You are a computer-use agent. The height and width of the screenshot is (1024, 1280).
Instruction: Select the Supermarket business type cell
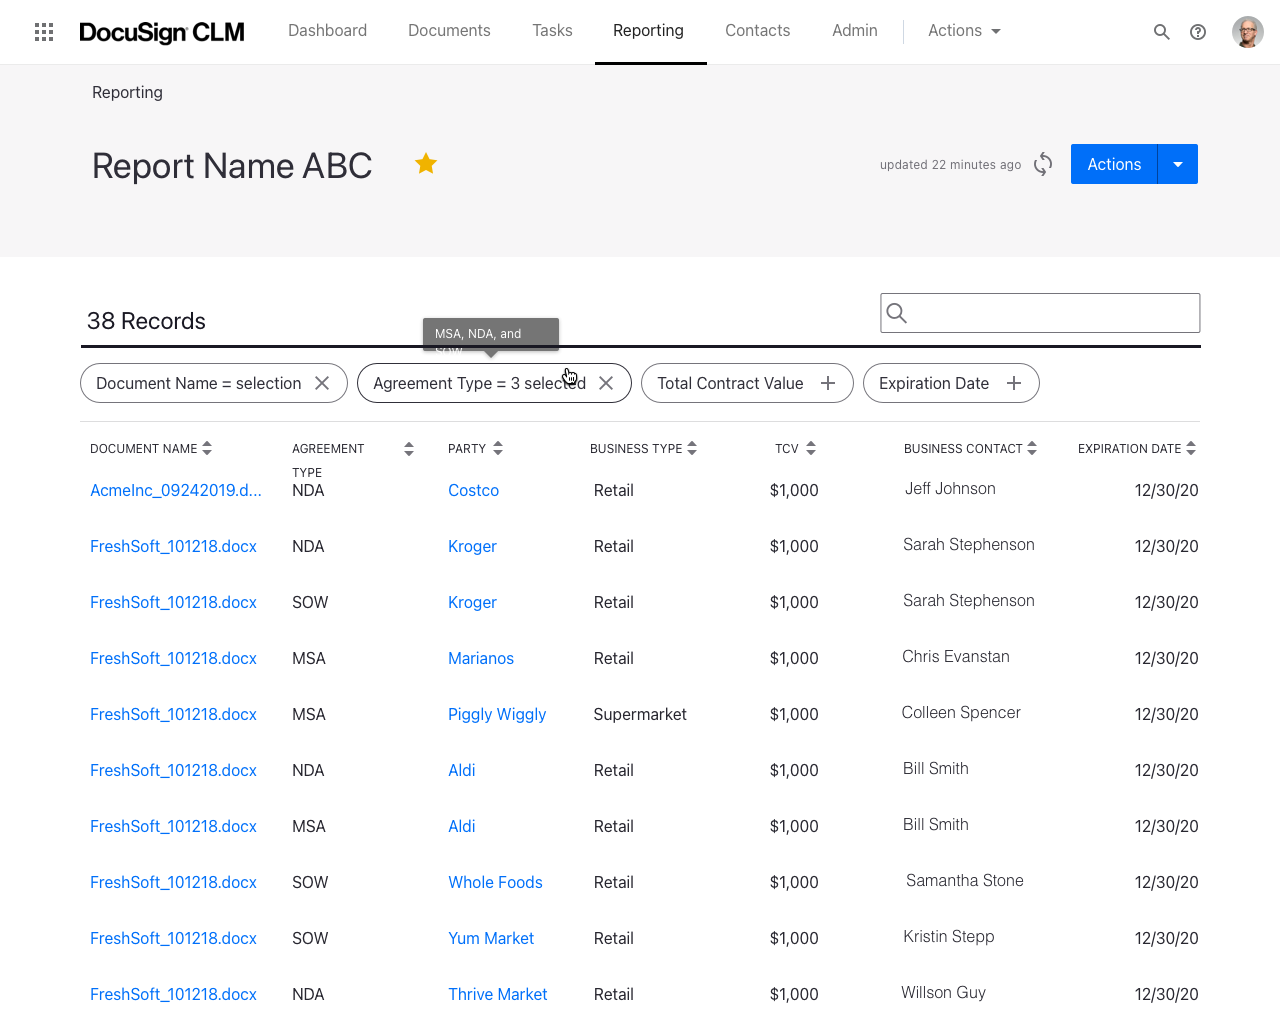(x=640, y=714)
